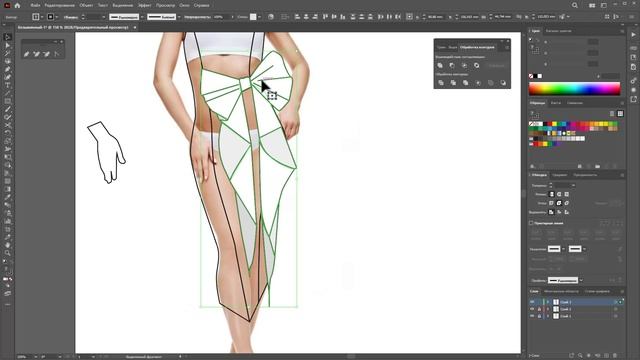
Task: Click the Recolor Artwork wheel icon
Action: click(271, 17)
